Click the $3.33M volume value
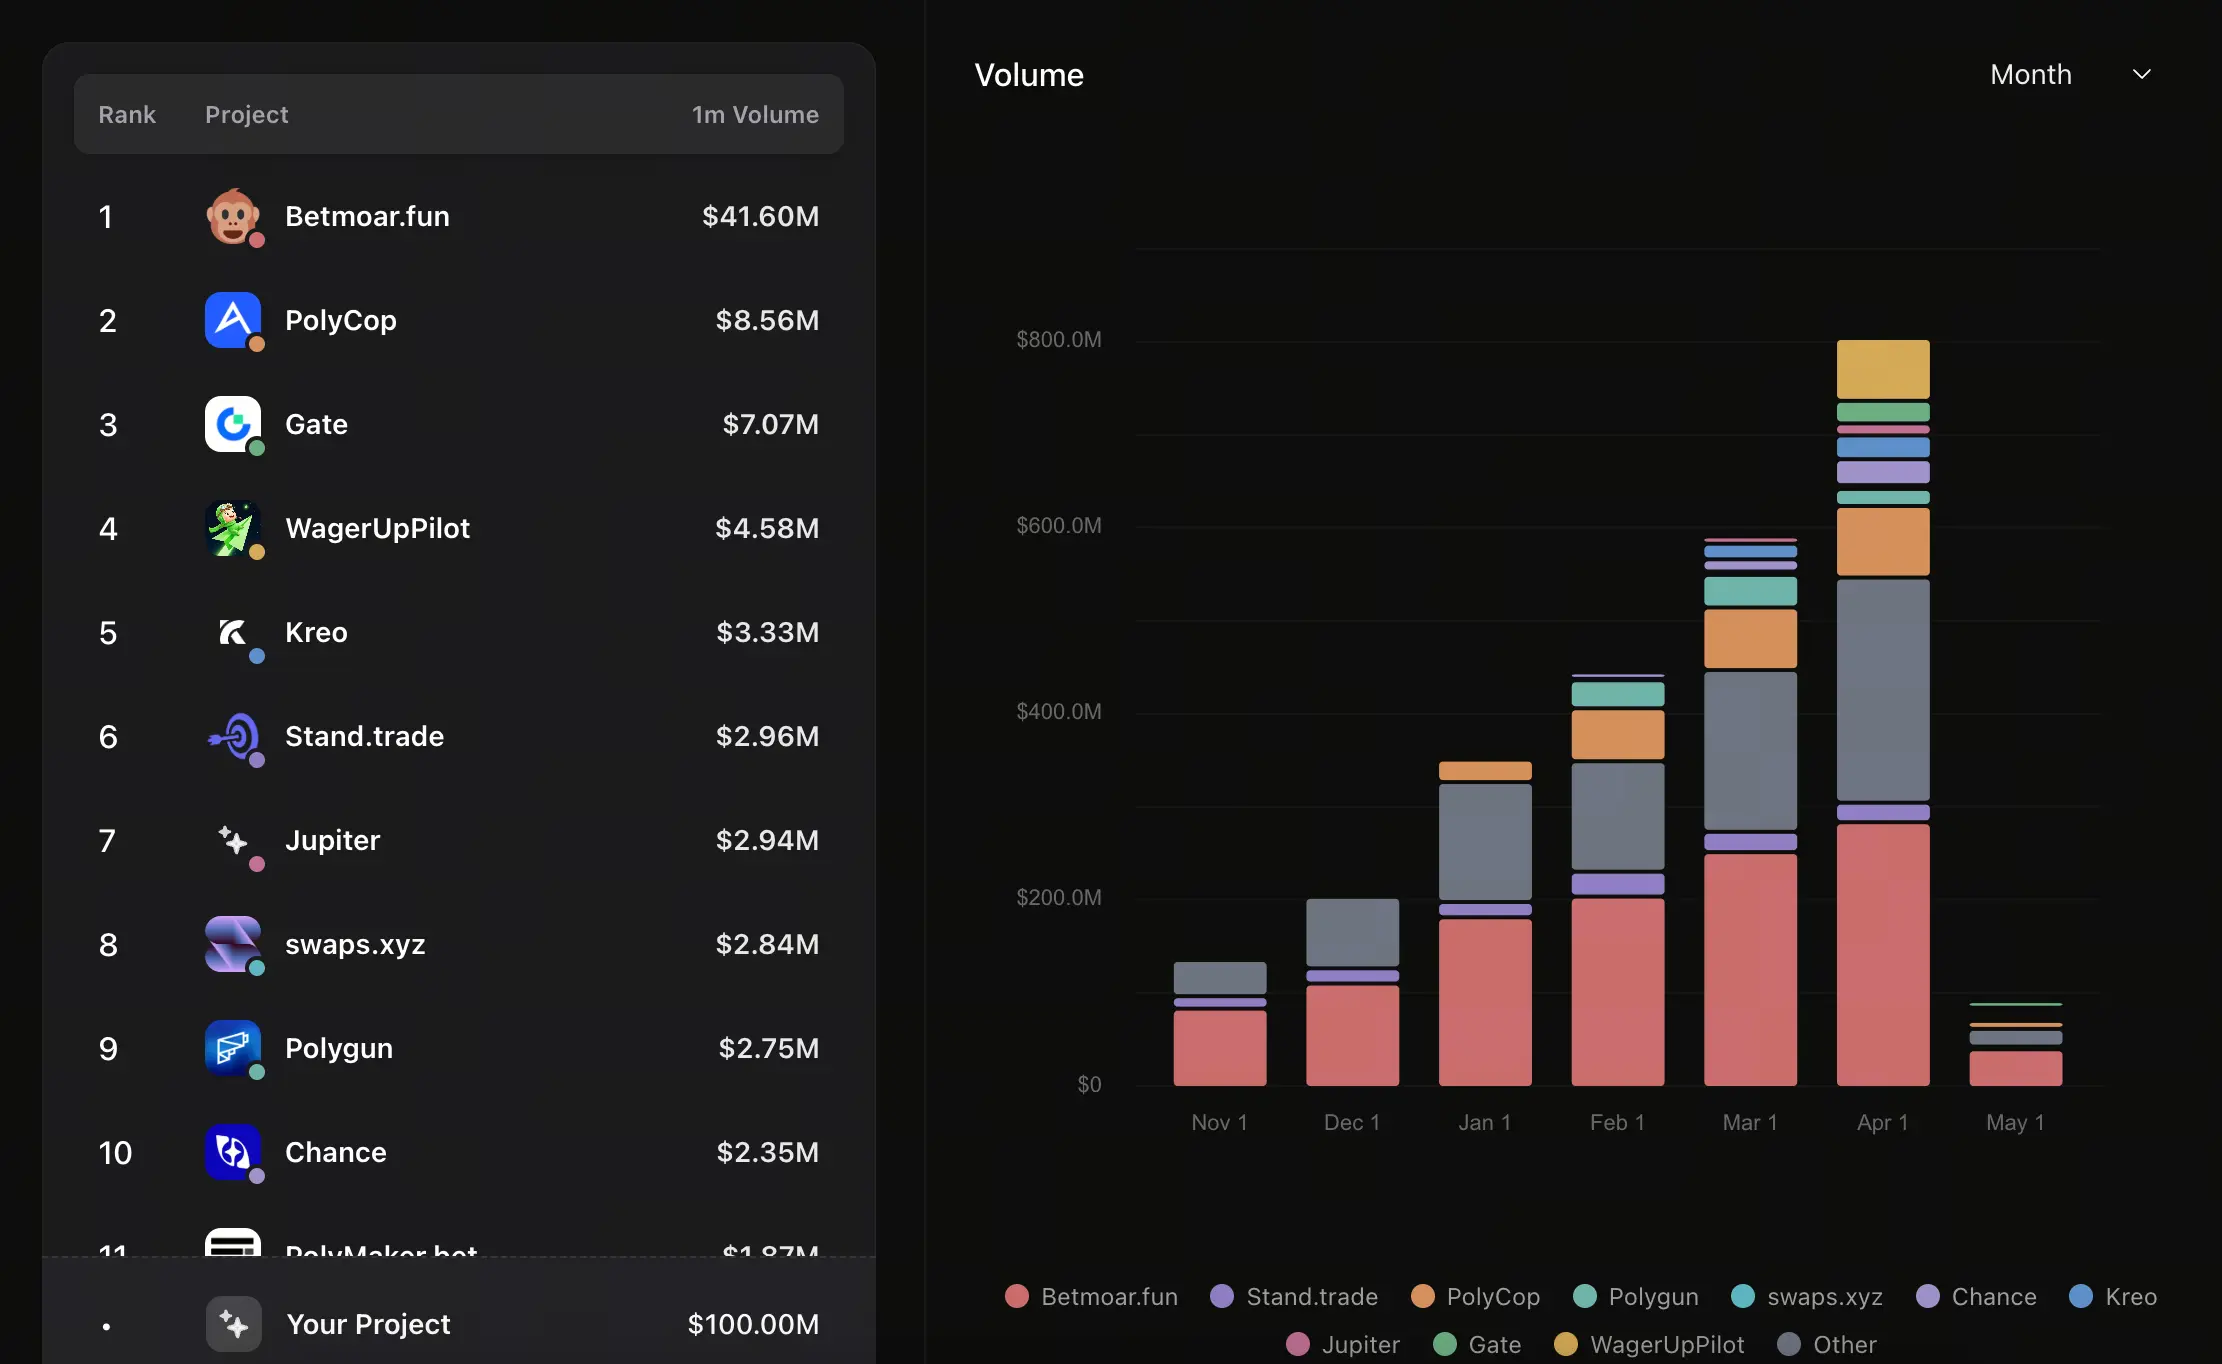 click(x=768, y=632)
